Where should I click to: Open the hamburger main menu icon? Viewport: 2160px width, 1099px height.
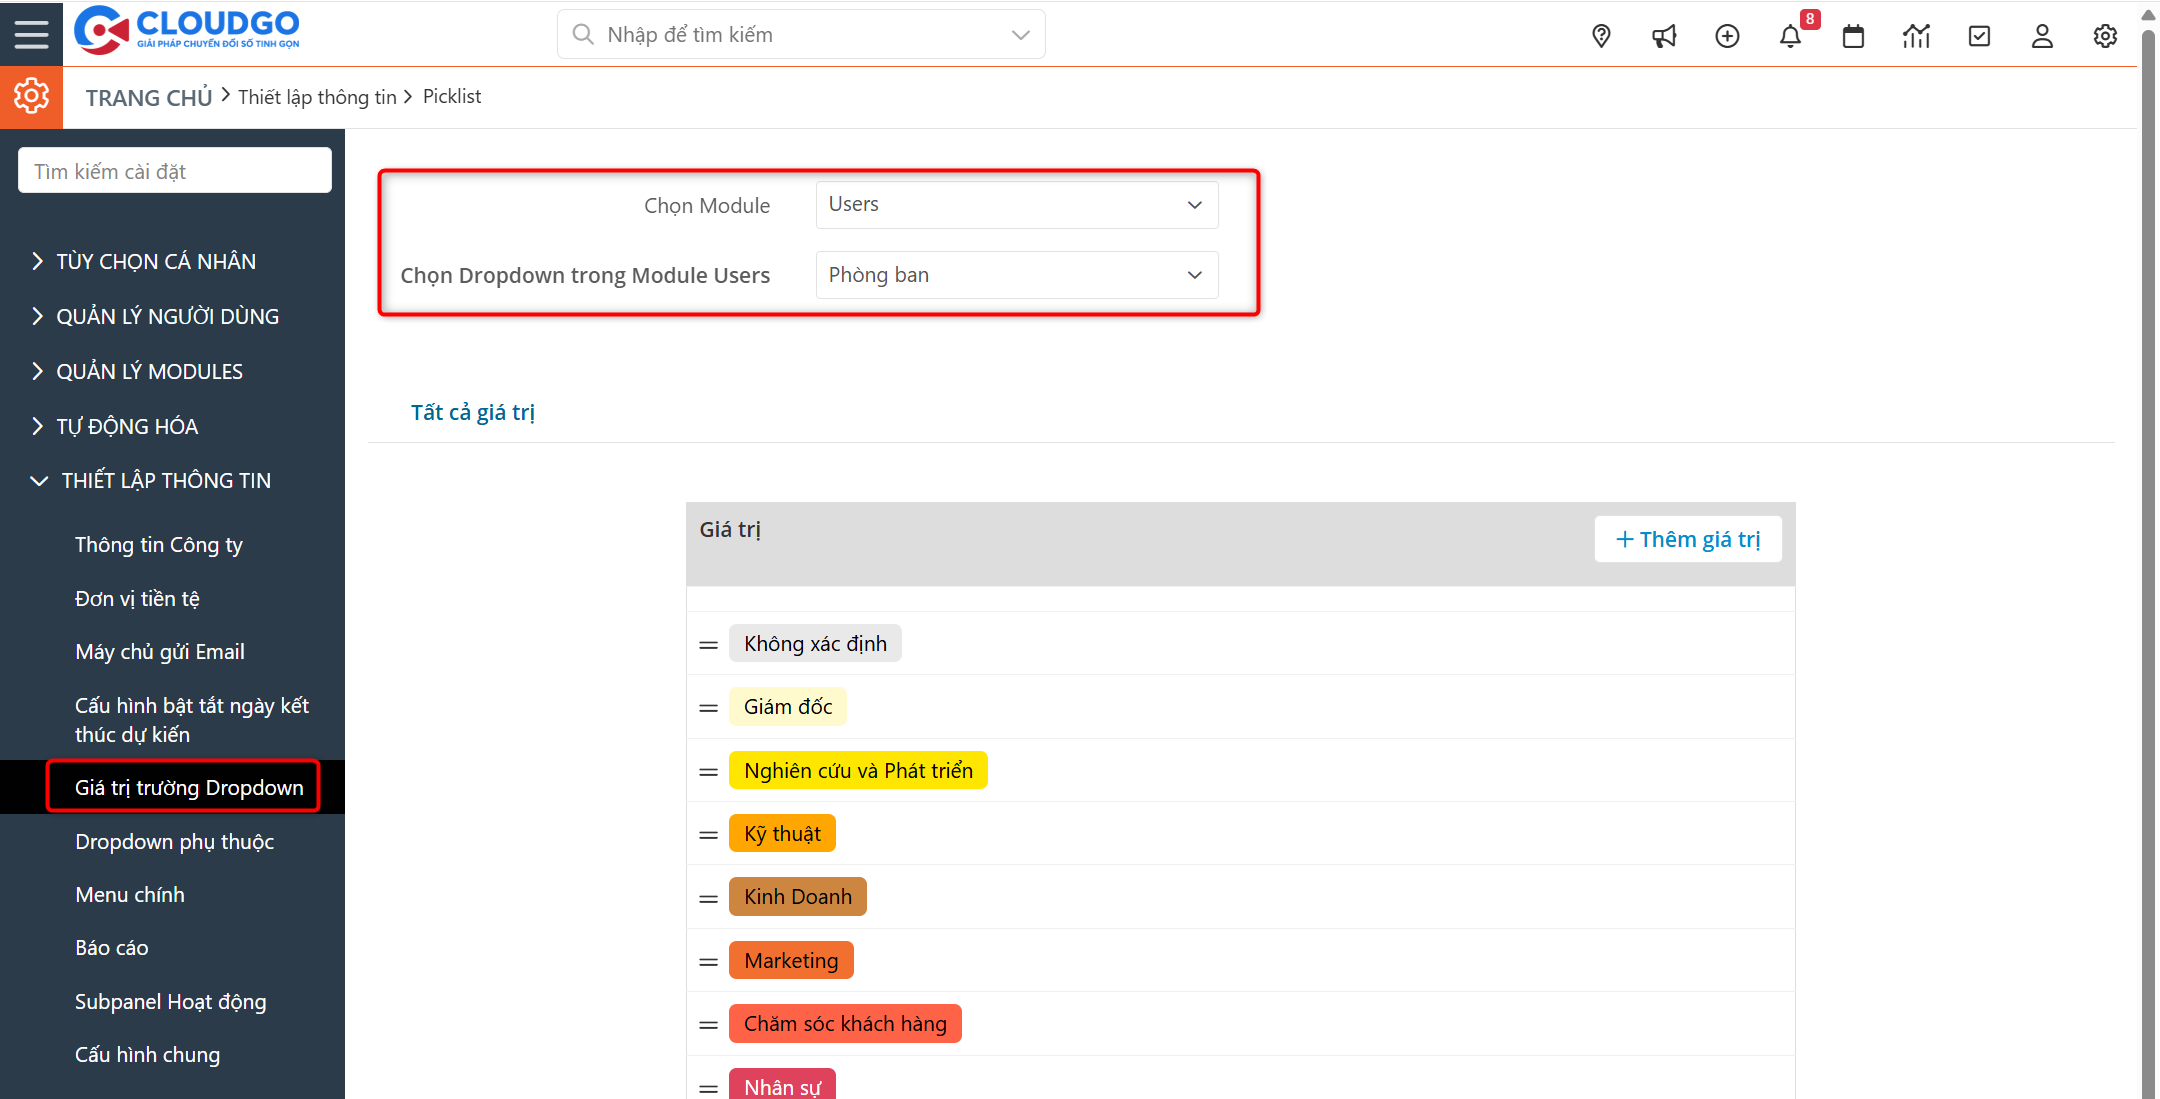click(31, 34)
